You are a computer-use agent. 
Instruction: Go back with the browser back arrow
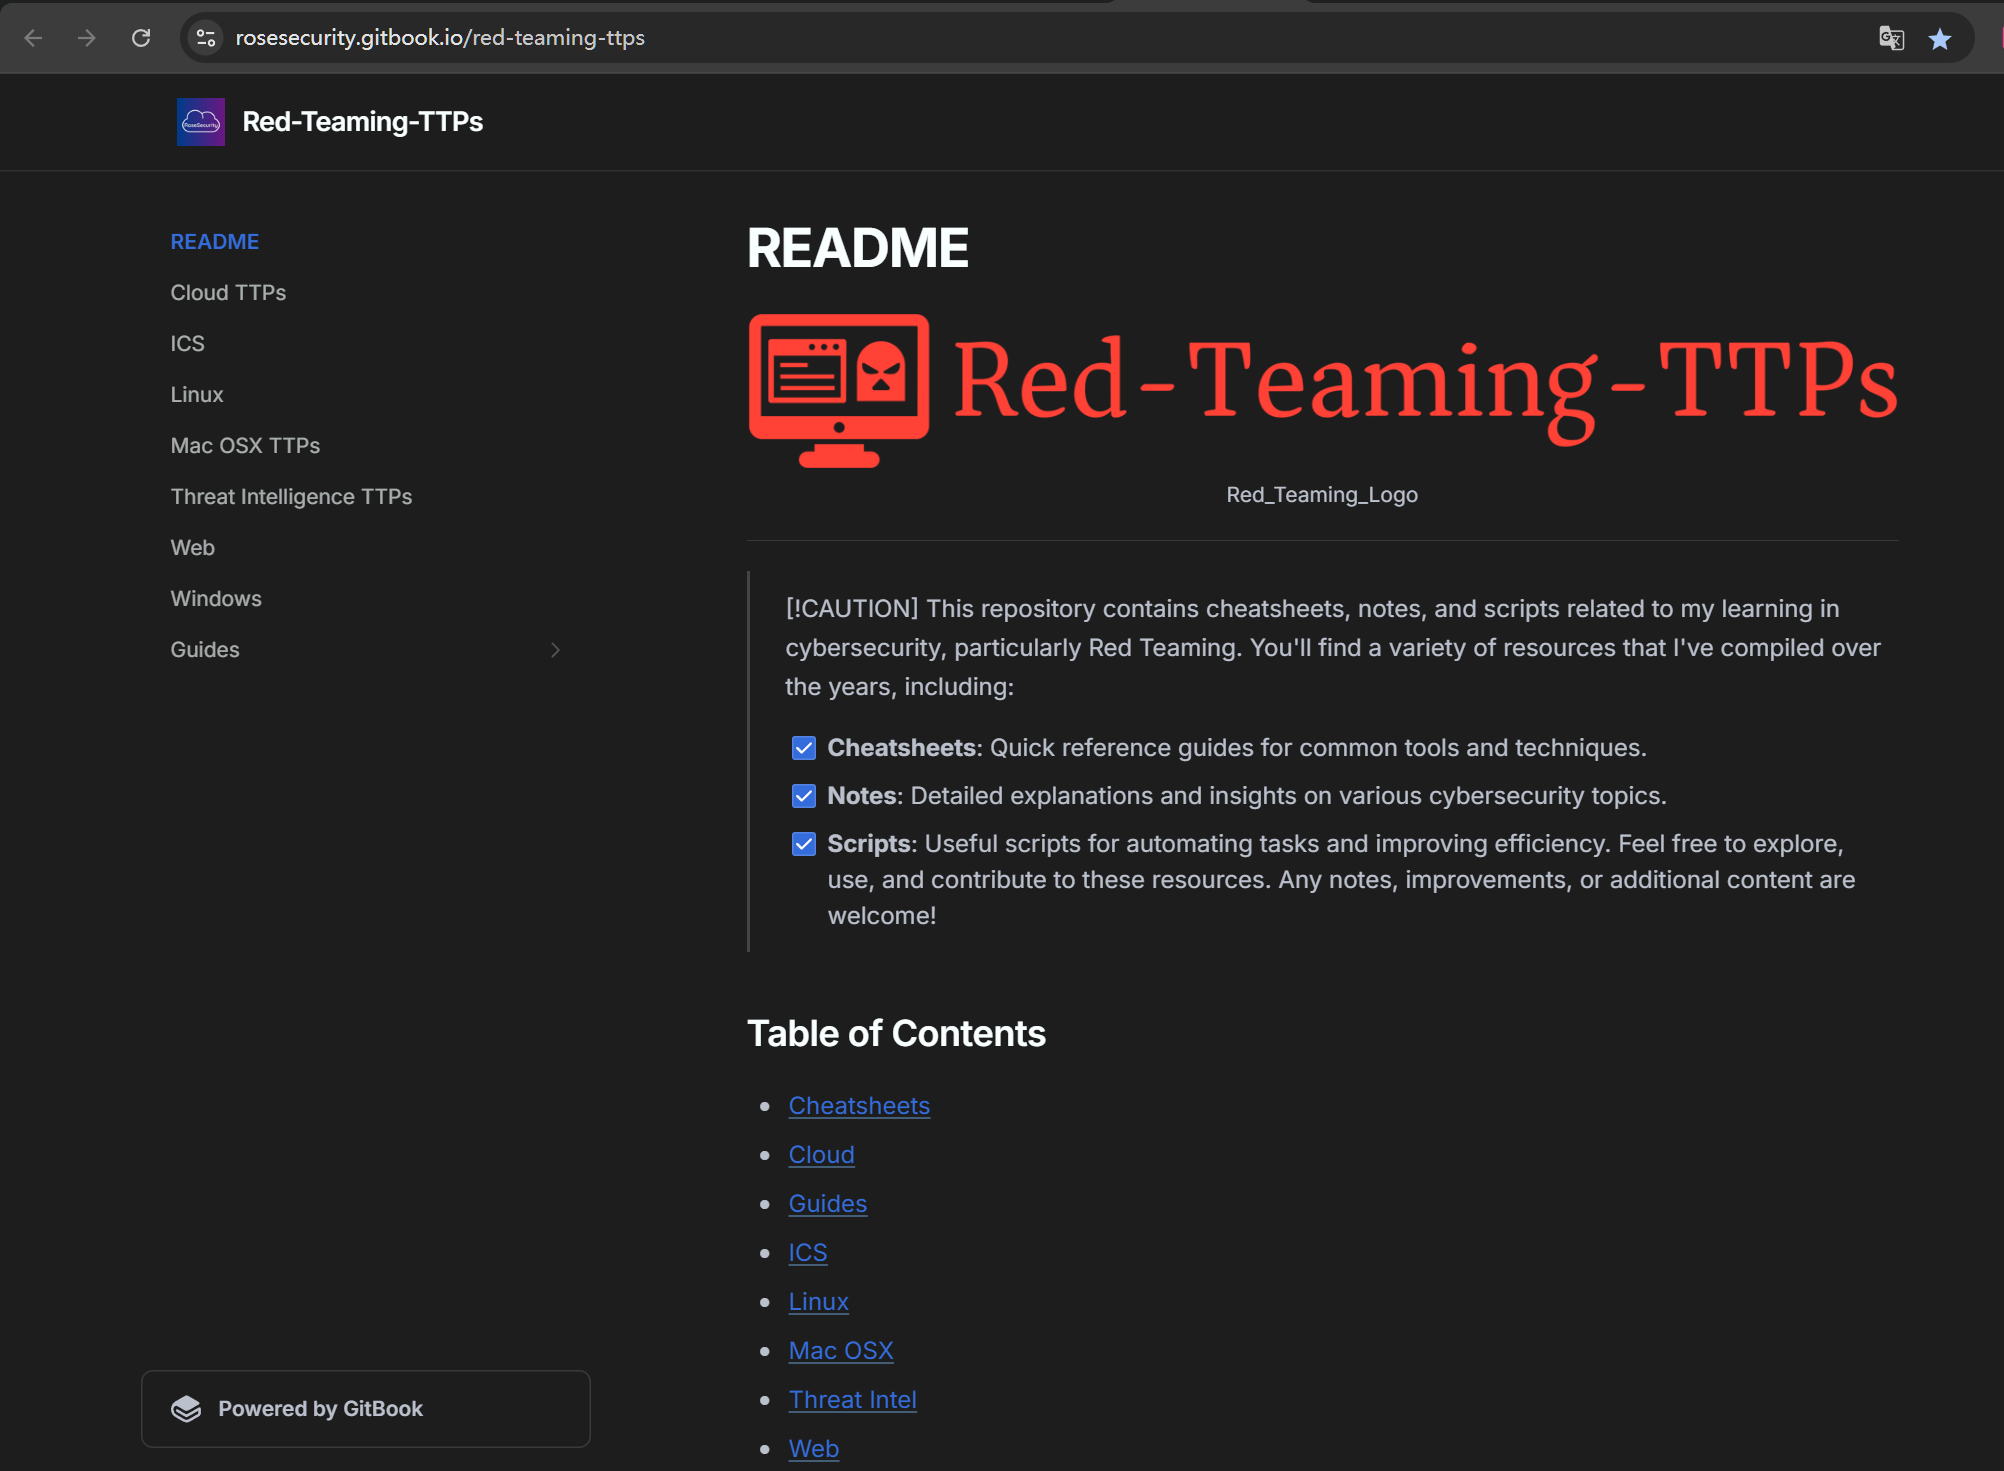[x=33, y=38]
